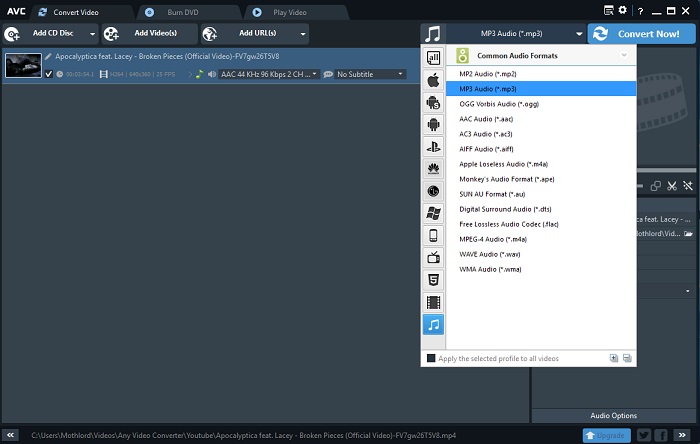Choose OGG Vorbis Audio (*.ogg) format
Image resolution: width=700 pixels, height=444 pixels.
point(541,104)
